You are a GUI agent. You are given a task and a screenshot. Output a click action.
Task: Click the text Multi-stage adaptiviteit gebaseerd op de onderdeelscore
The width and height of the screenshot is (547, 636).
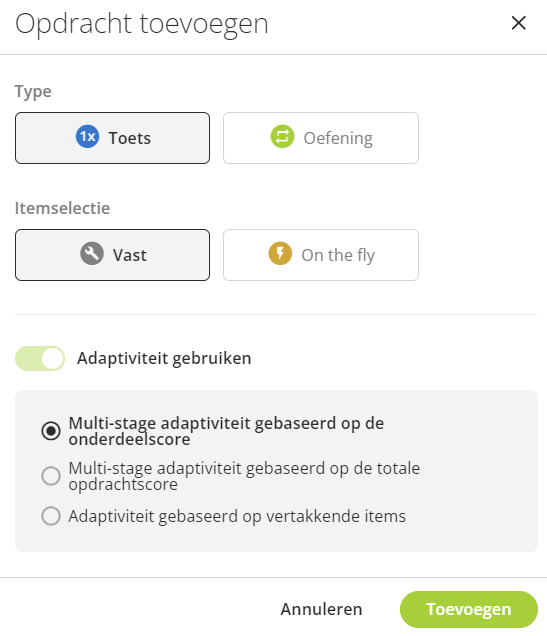click(x=226, y=431)
